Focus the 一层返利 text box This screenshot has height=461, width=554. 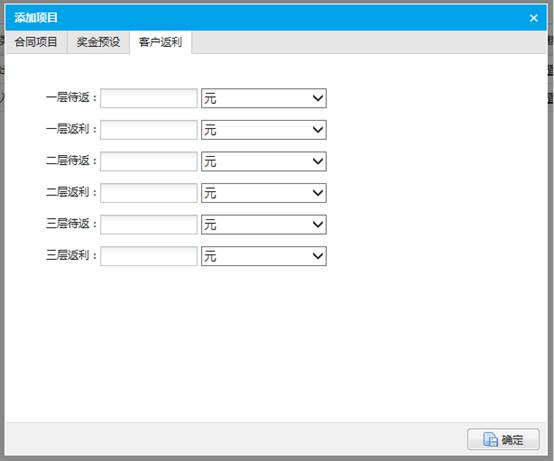click(x=149, y=130)
